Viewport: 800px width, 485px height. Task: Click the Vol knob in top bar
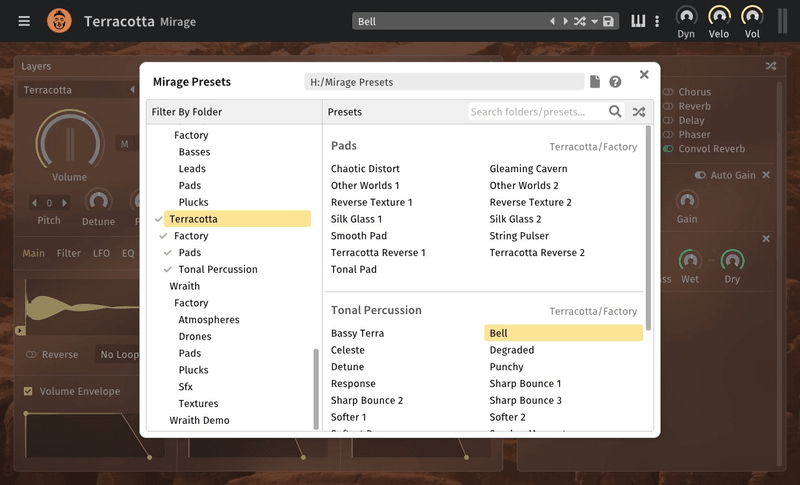[752, 16]
